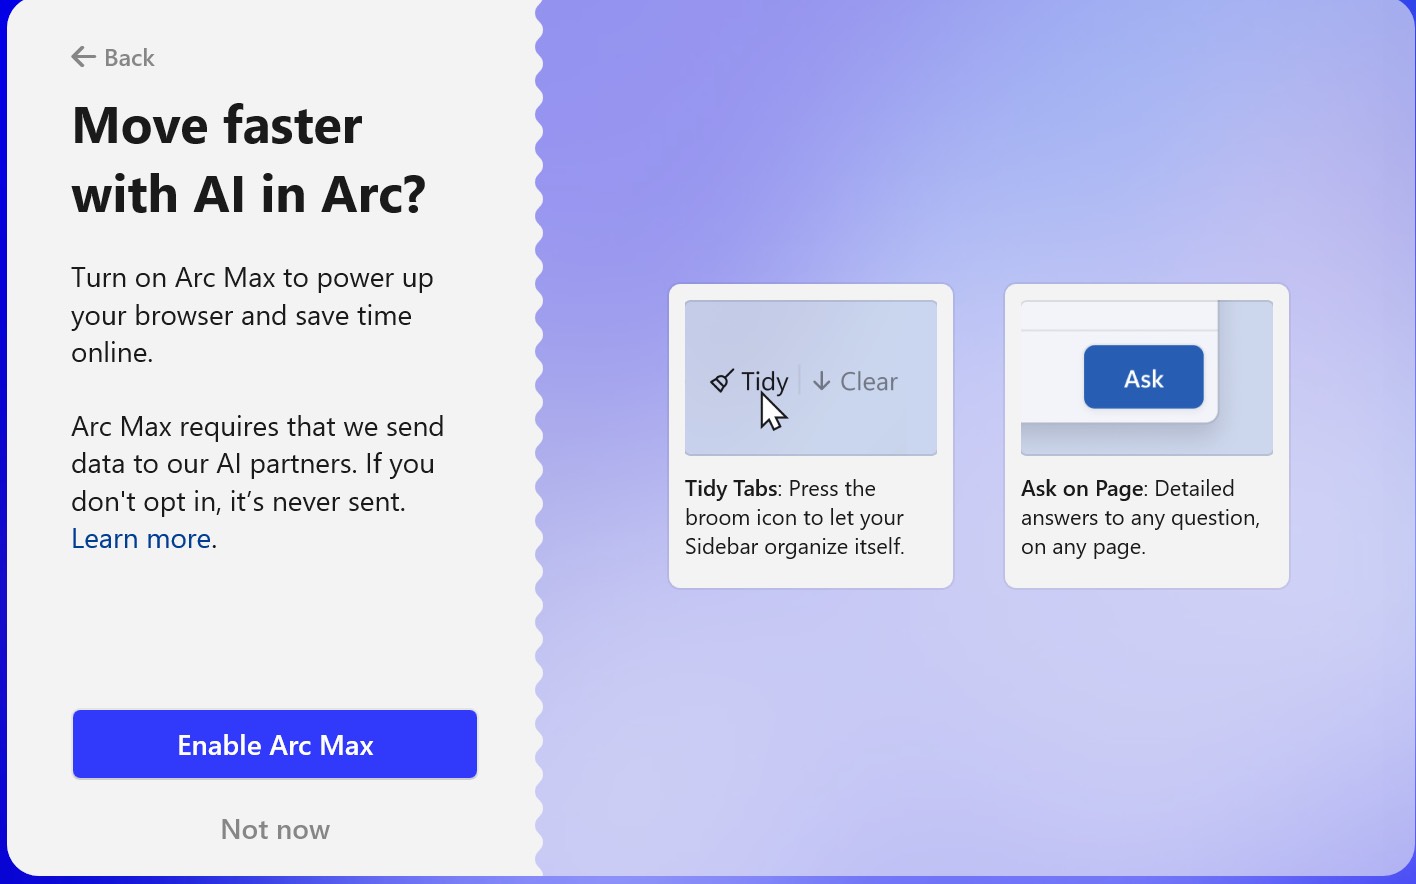The image size is (1416, 884).
Task: Click the Move faster with AI heading
Action: click(x=248, y=158)
